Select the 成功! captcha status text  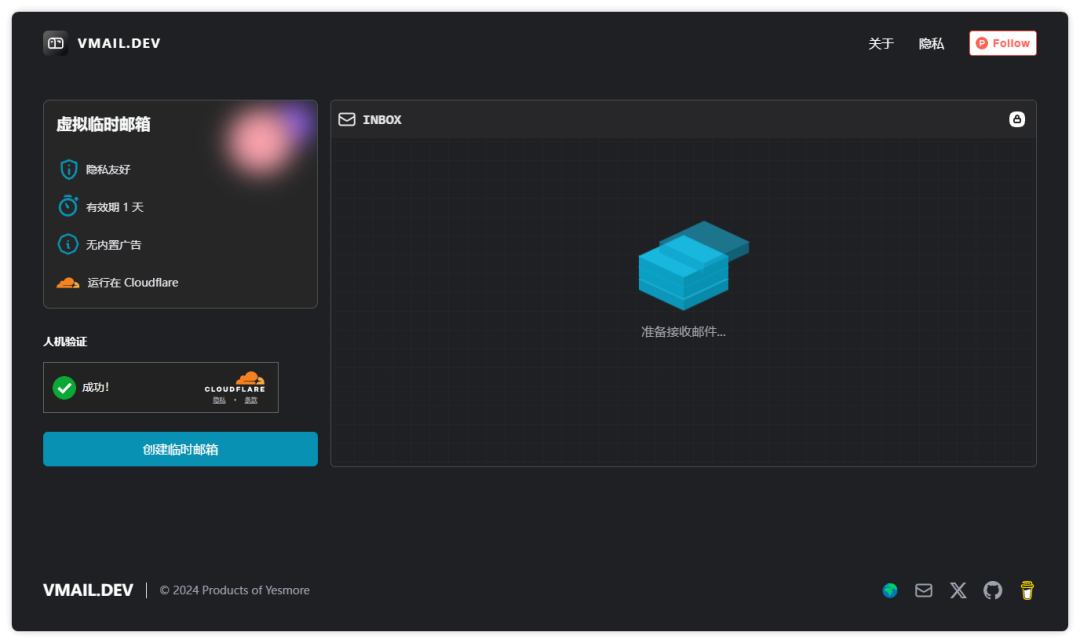click(96, 388)
